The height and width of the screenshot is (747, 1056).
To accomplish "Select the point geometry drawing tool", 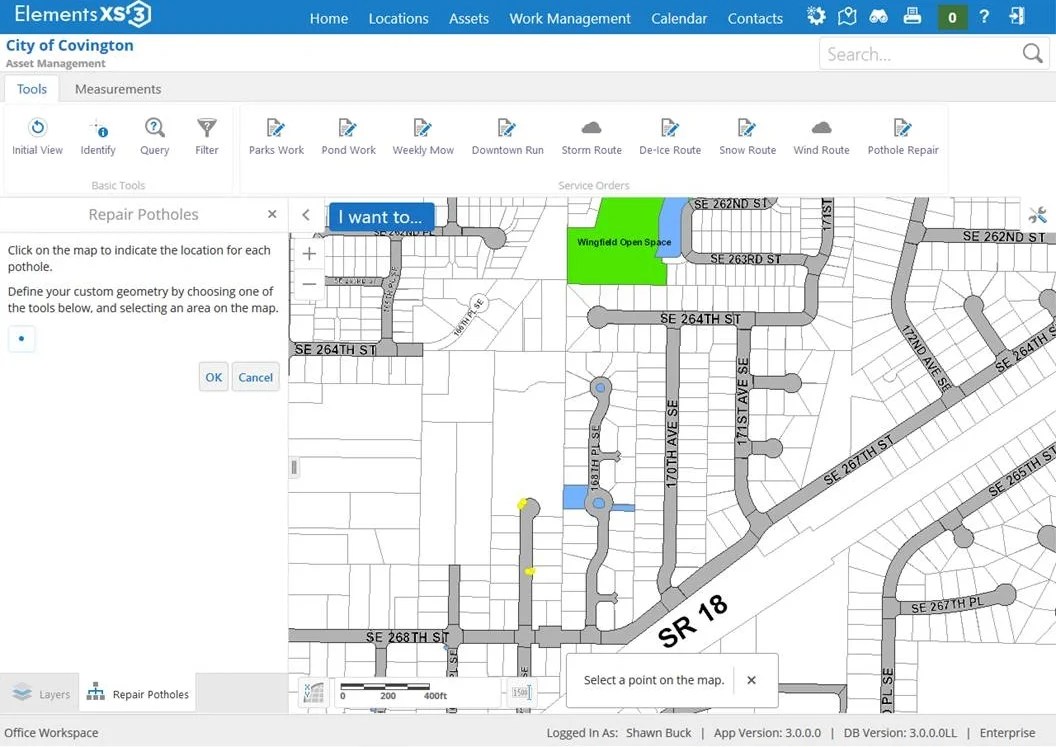I will [22, 339].
